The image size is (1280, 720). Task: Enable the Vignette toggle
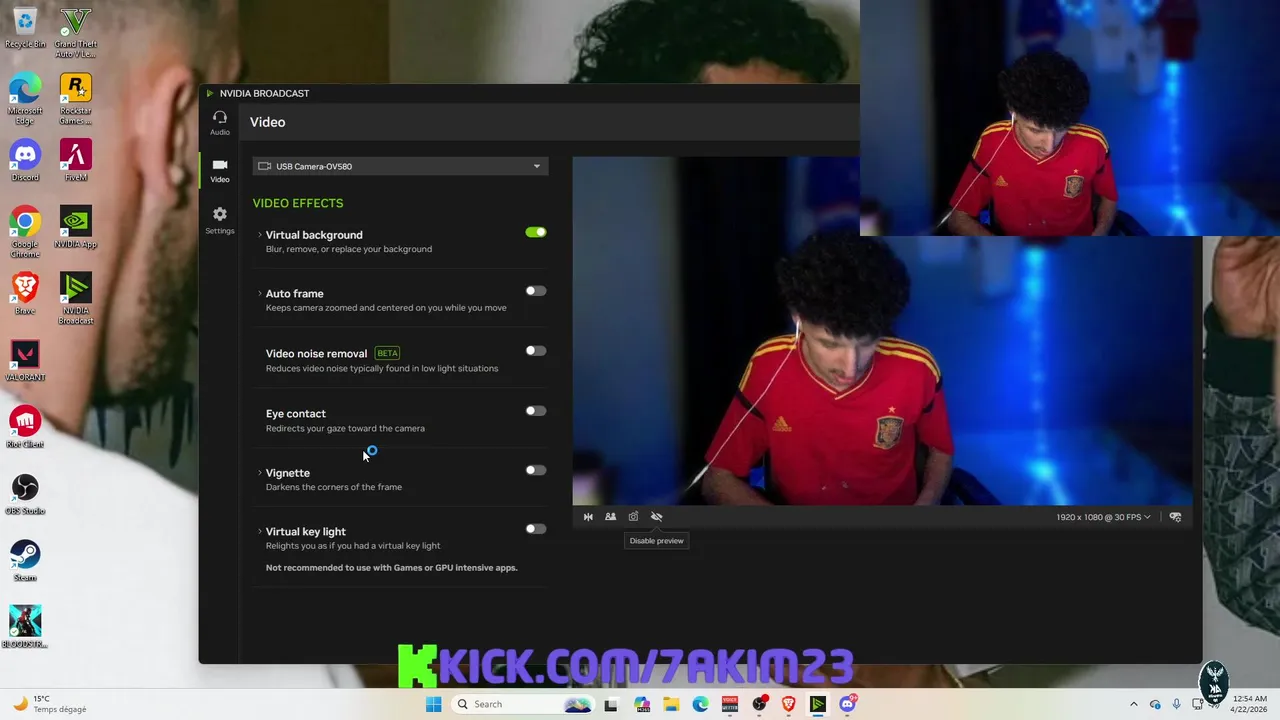[536, 470]
